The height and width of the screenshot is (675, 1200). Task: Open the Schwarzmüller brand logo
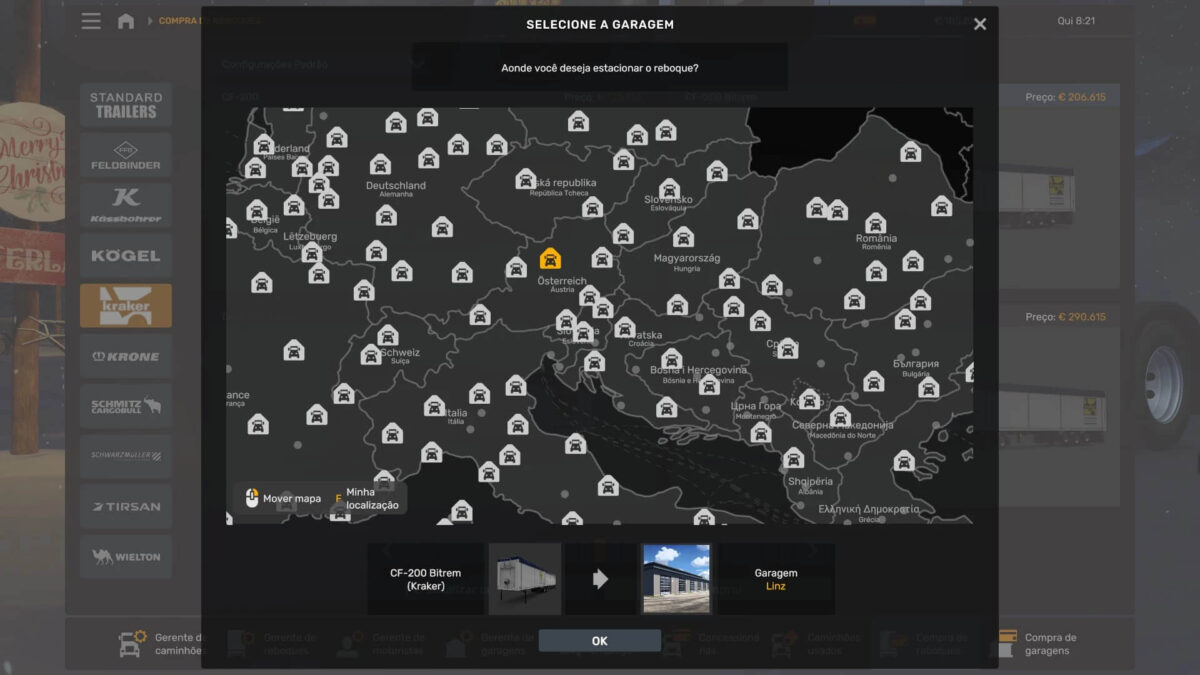click(126, 456)
